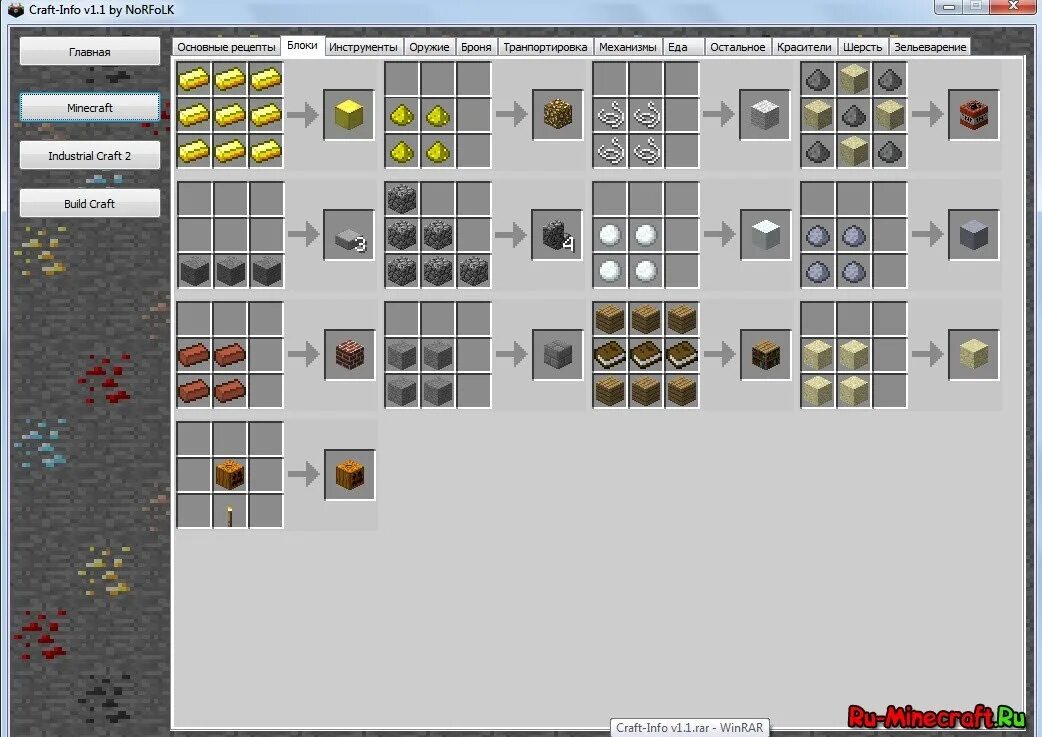The width and height of the screenshot is (1042, 737).
Task: Click the snow block result icon
Action: tap(766, 235)
